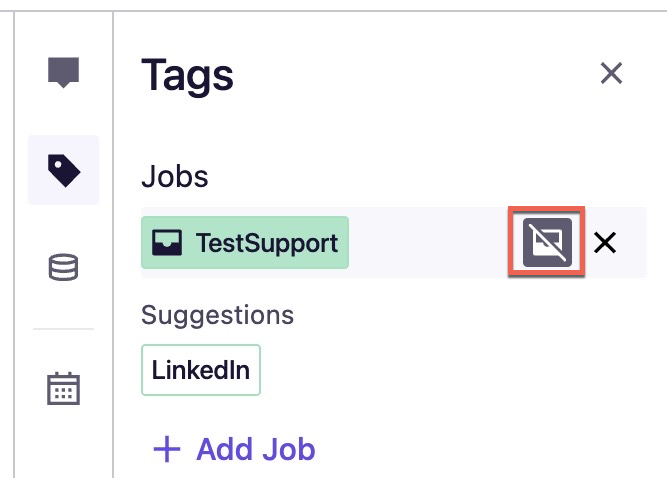
Task: Click the inbox tray icon inside TestSupport
Action: point(167,242)
